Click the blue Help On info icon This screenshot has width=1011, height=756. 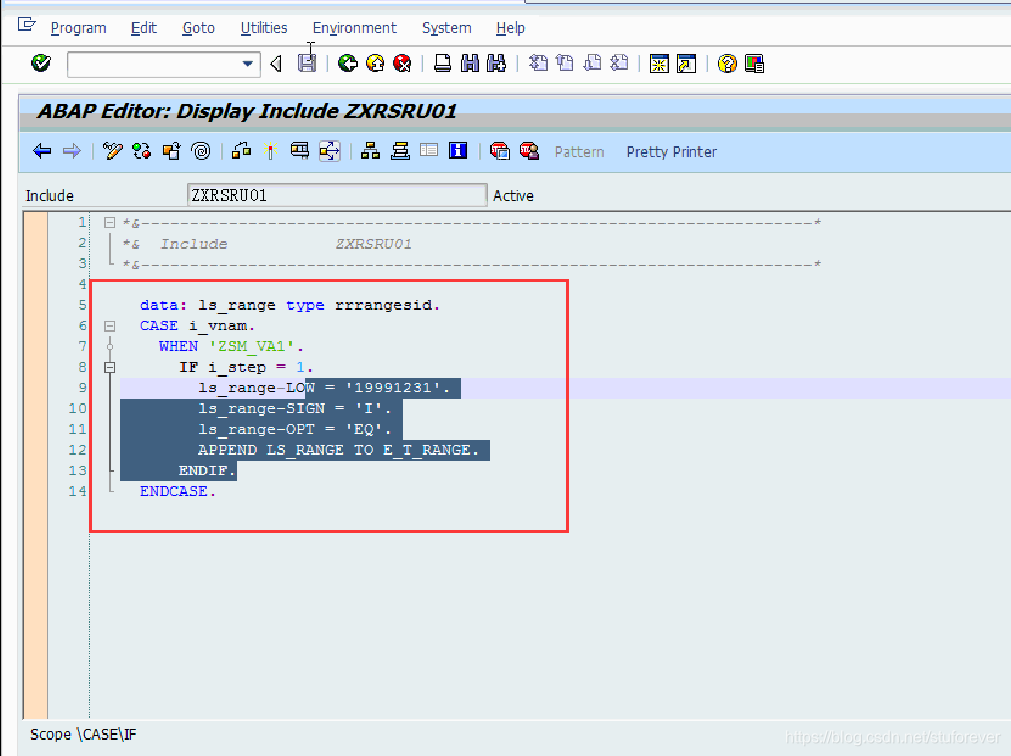[458, 151]
